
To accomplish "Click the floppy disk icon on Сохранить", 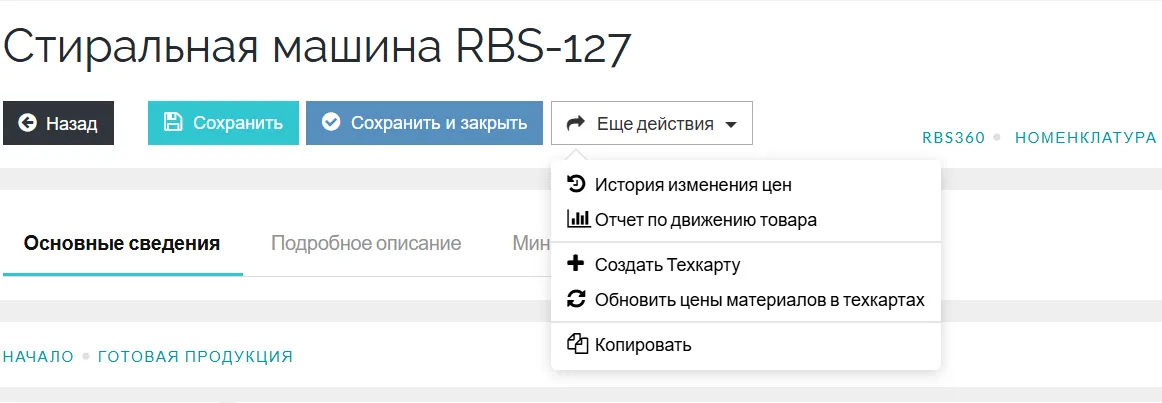I will coord(173,123).
